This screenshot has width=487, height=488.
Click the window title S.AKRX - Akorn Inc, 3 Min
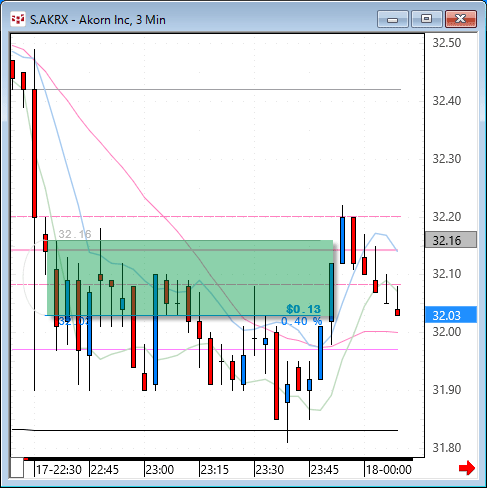point(98,20)
